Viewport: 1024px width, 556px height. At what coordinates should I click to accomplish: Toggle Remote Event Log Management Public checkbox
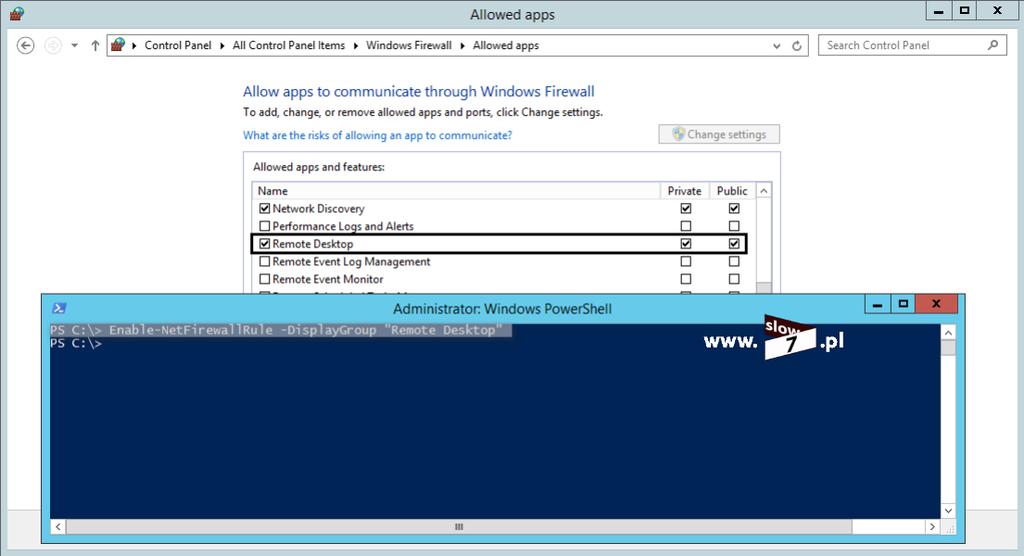(x=734, y=261)
